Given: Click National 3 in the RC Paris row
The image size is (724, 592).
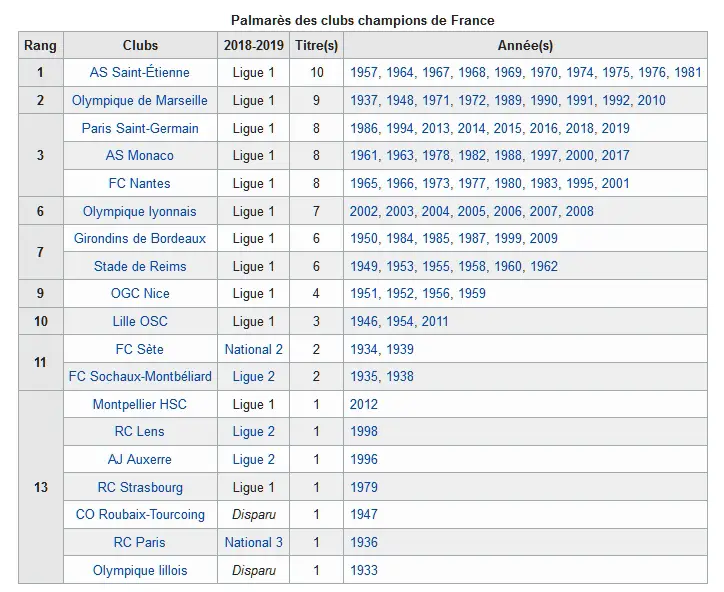Looking at the screenshot, I should (x=253, y=542).
